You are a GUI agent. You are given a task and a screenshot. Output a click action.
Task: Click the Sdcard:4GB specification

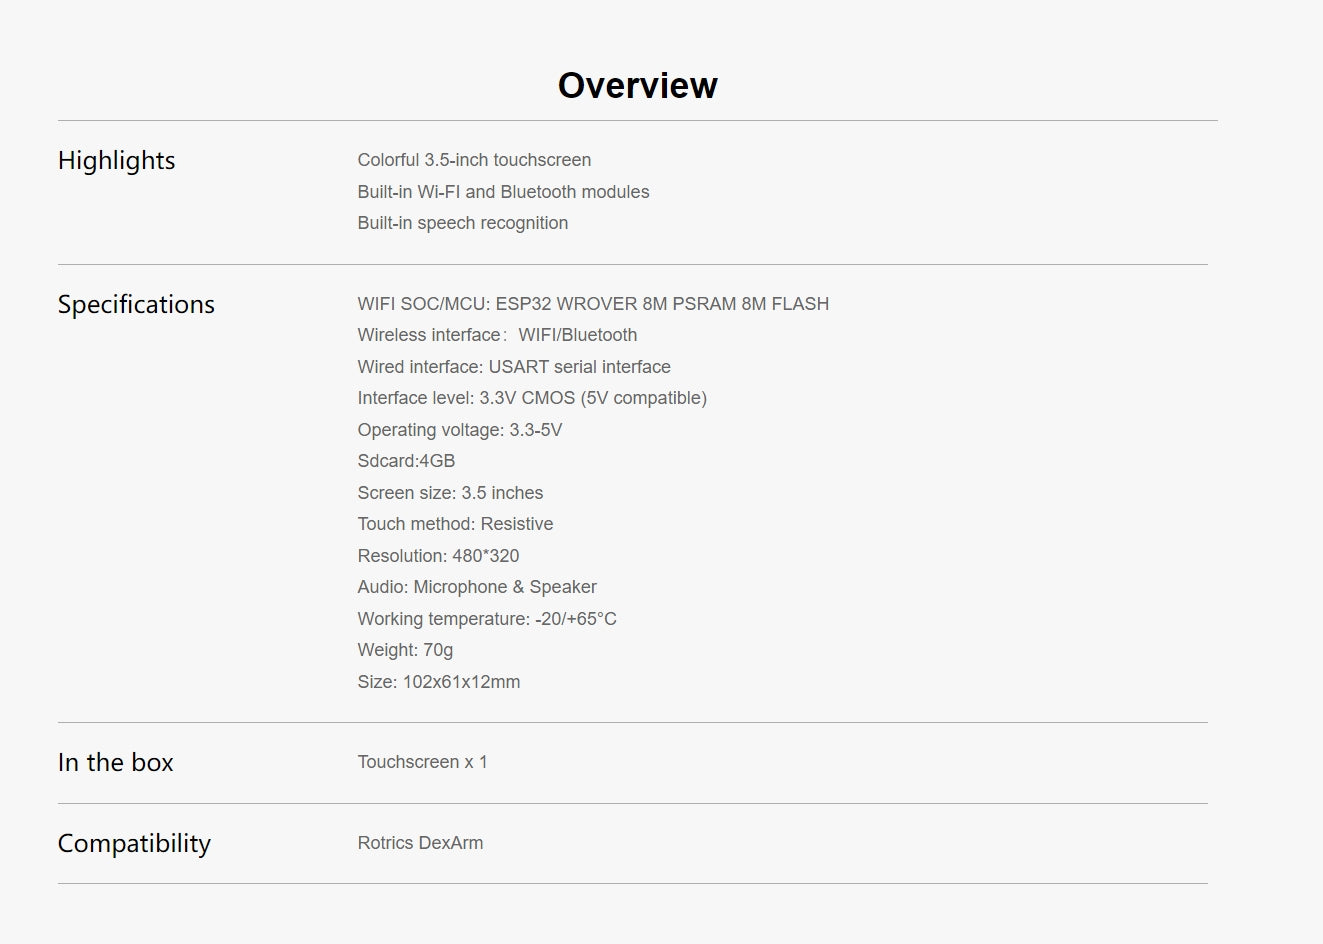pos(406,461)
